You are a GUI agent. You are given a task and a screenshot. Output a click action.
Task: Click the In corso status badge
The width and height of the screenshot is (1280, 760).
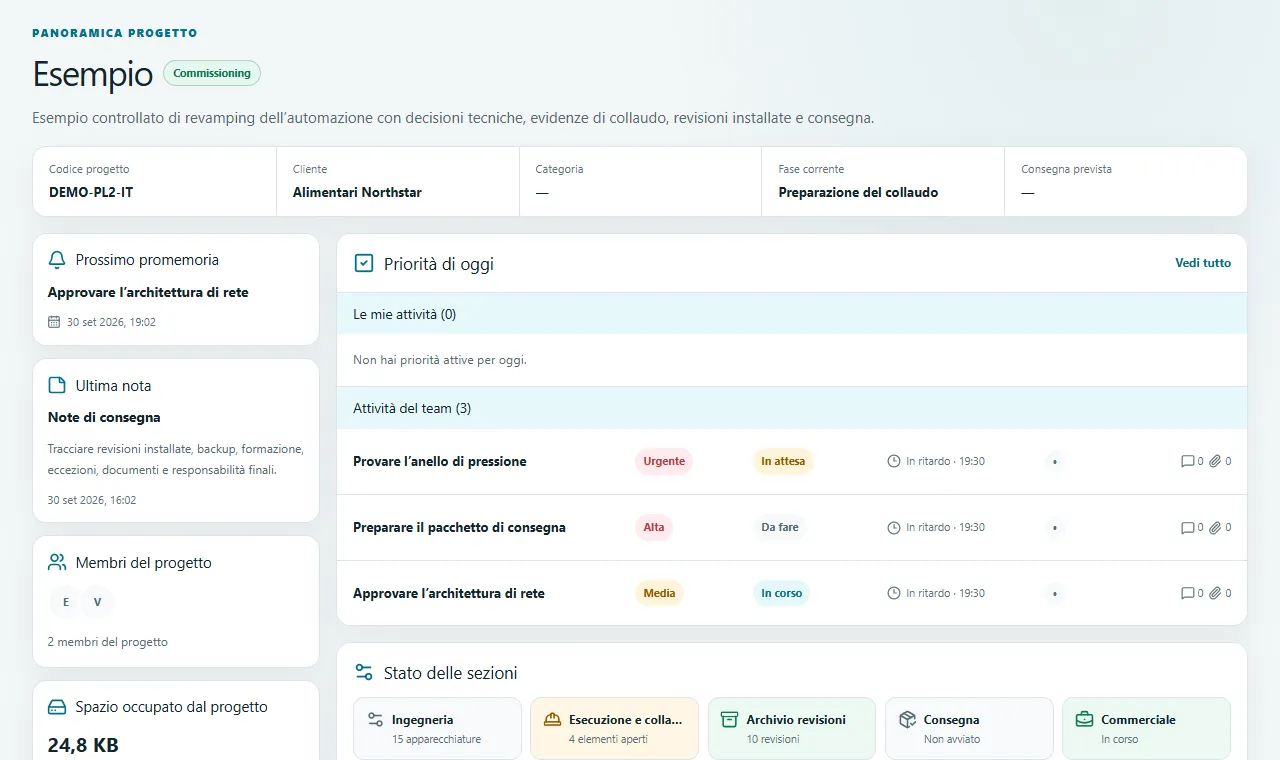pyautogui.click(x=782, y=593)
